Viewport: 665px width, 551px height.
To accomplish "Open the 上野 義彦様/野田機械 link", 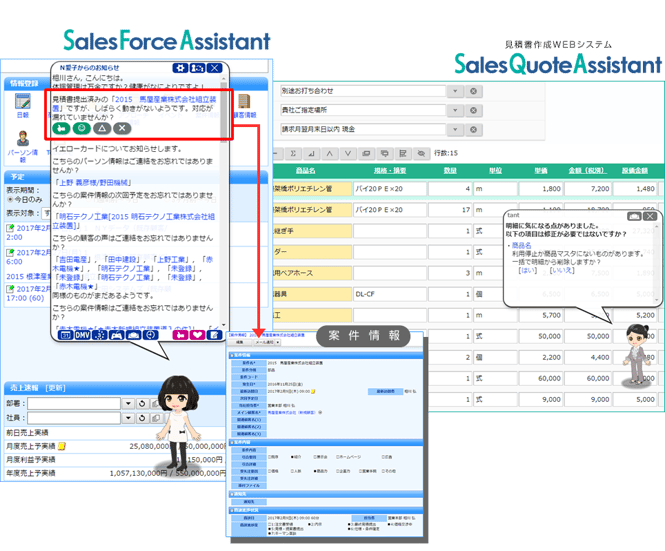I will pos(93,182).
